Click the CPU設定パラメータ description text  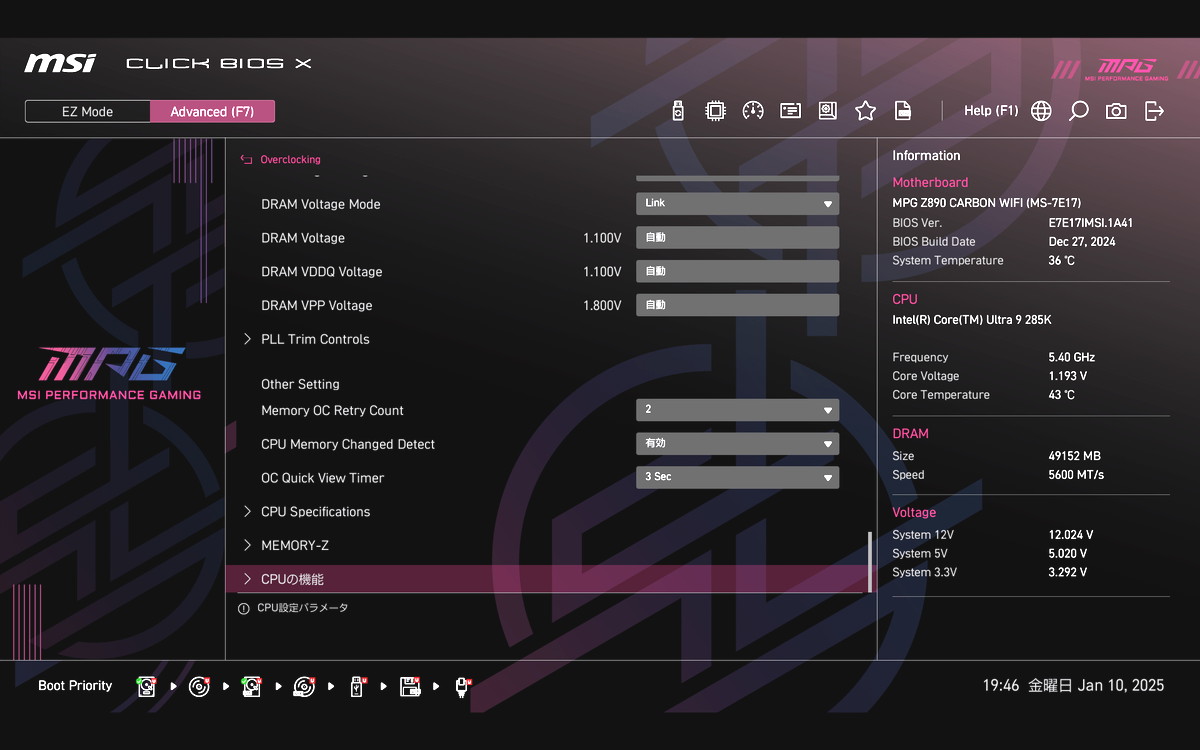[x=303, y=608]
